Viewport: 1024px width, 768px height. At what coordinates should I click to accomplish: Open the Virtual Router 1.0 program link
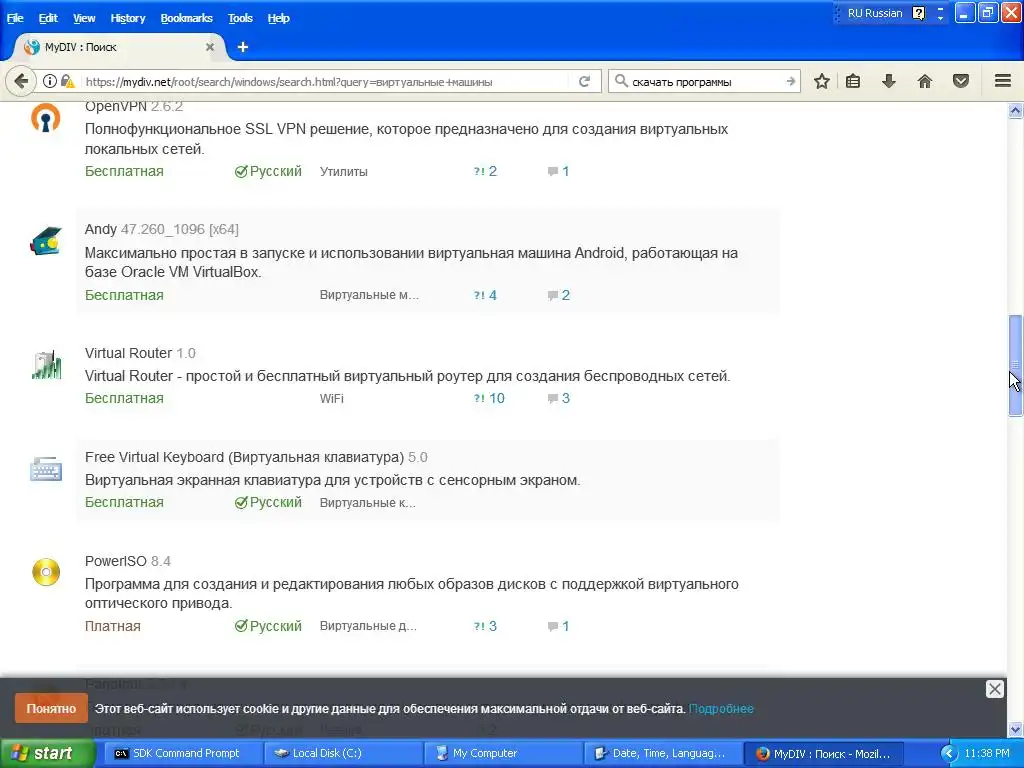pos(140,353)
